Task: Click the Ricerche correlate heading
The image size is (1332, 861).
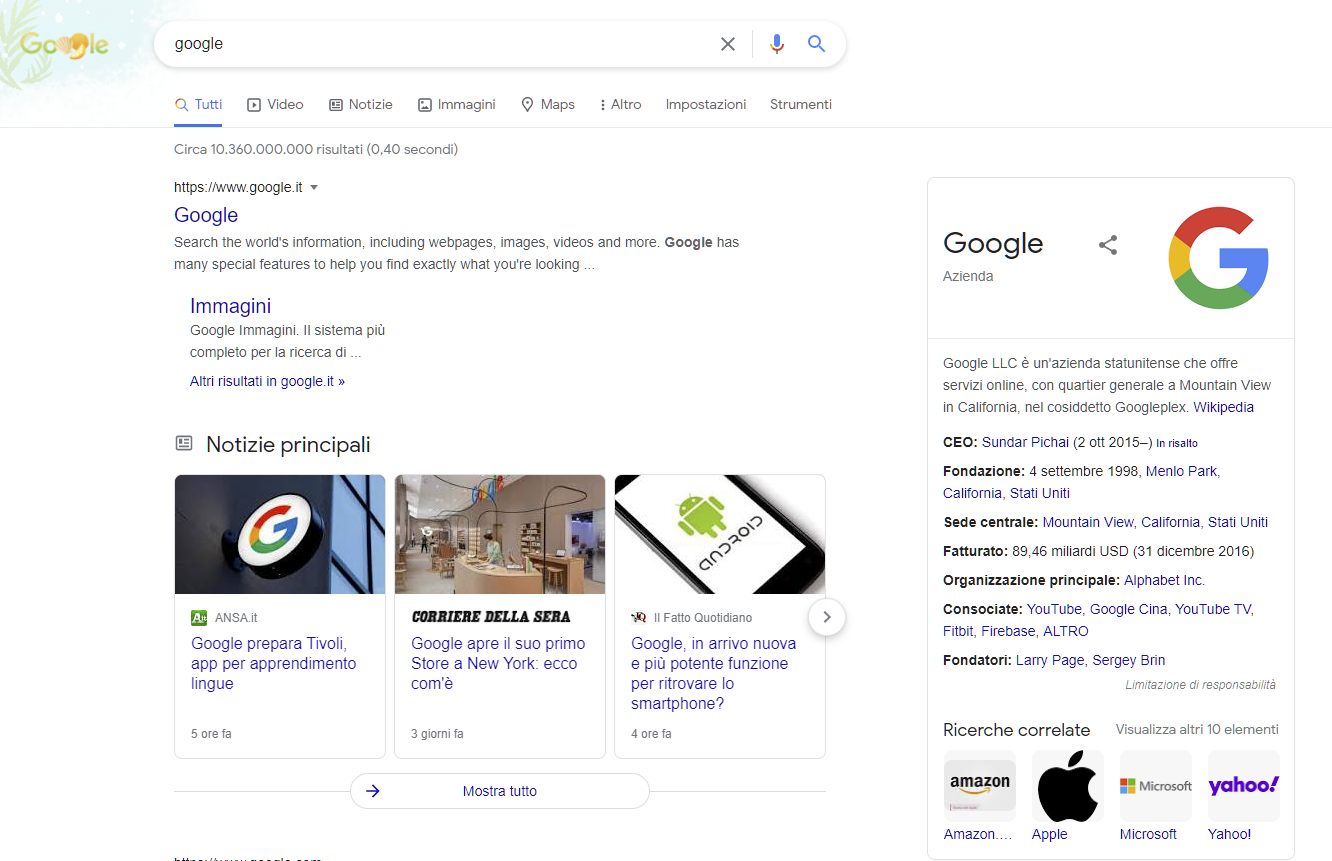Action: pos(1016,729)
